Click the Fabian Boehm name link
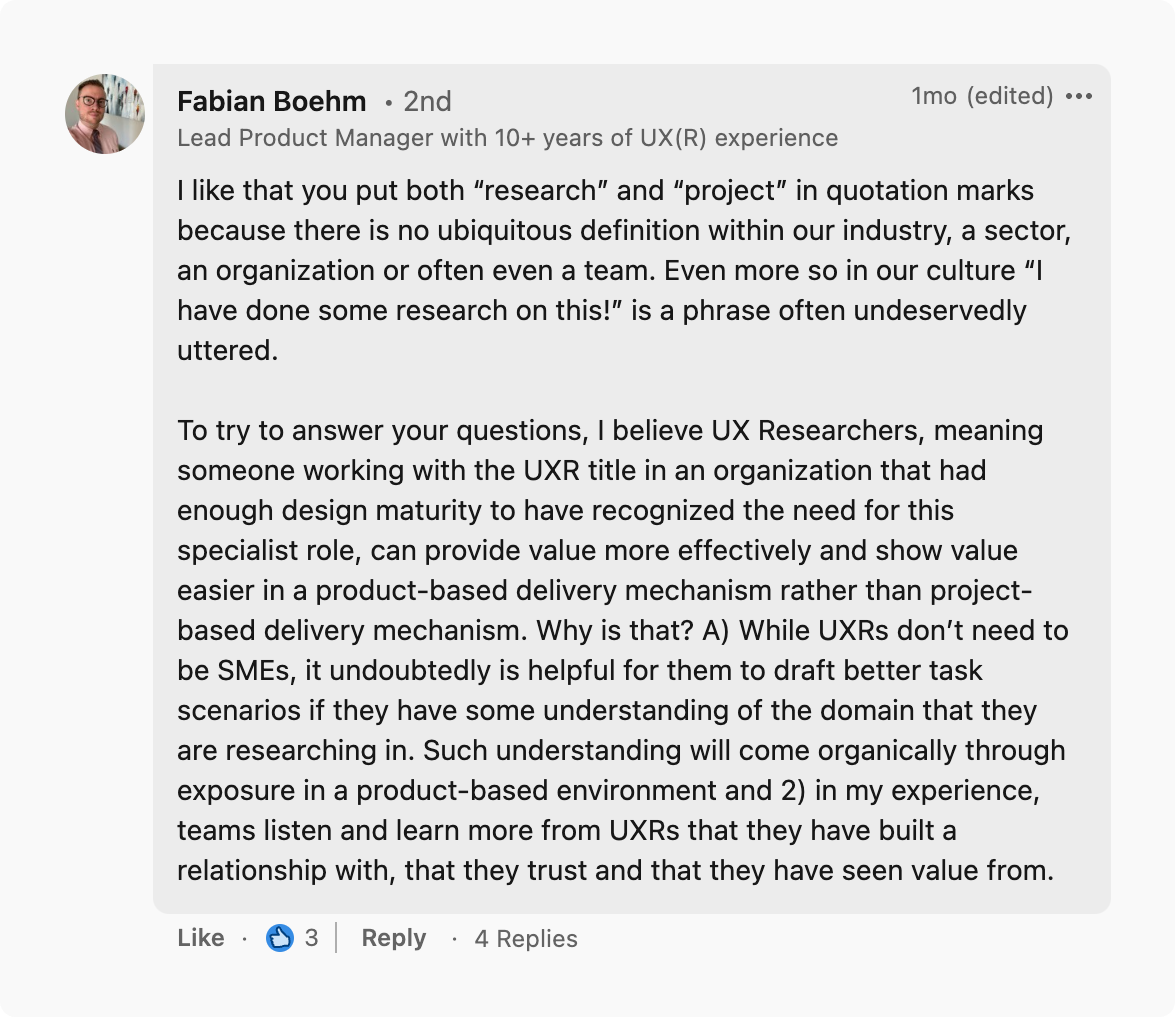The image size is (1175, 1017). pyautogui.click(x=271, y=102)
